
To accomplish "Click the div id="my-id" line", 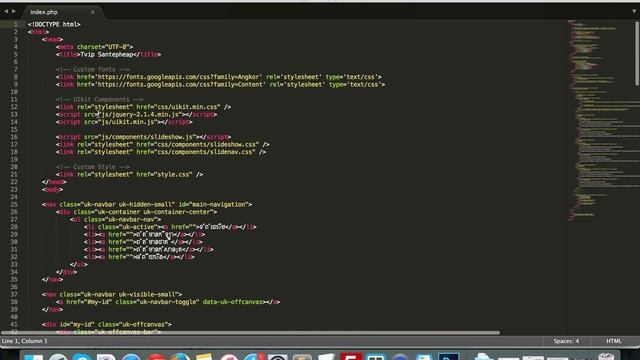I will [x=107, y=324].
